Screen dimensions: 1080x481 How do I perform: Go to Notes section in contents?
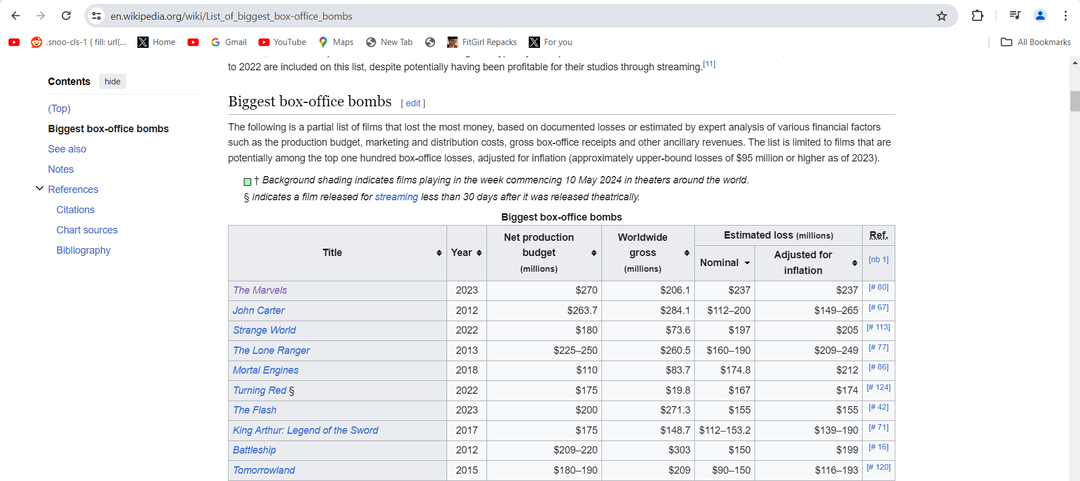point(61,169)
